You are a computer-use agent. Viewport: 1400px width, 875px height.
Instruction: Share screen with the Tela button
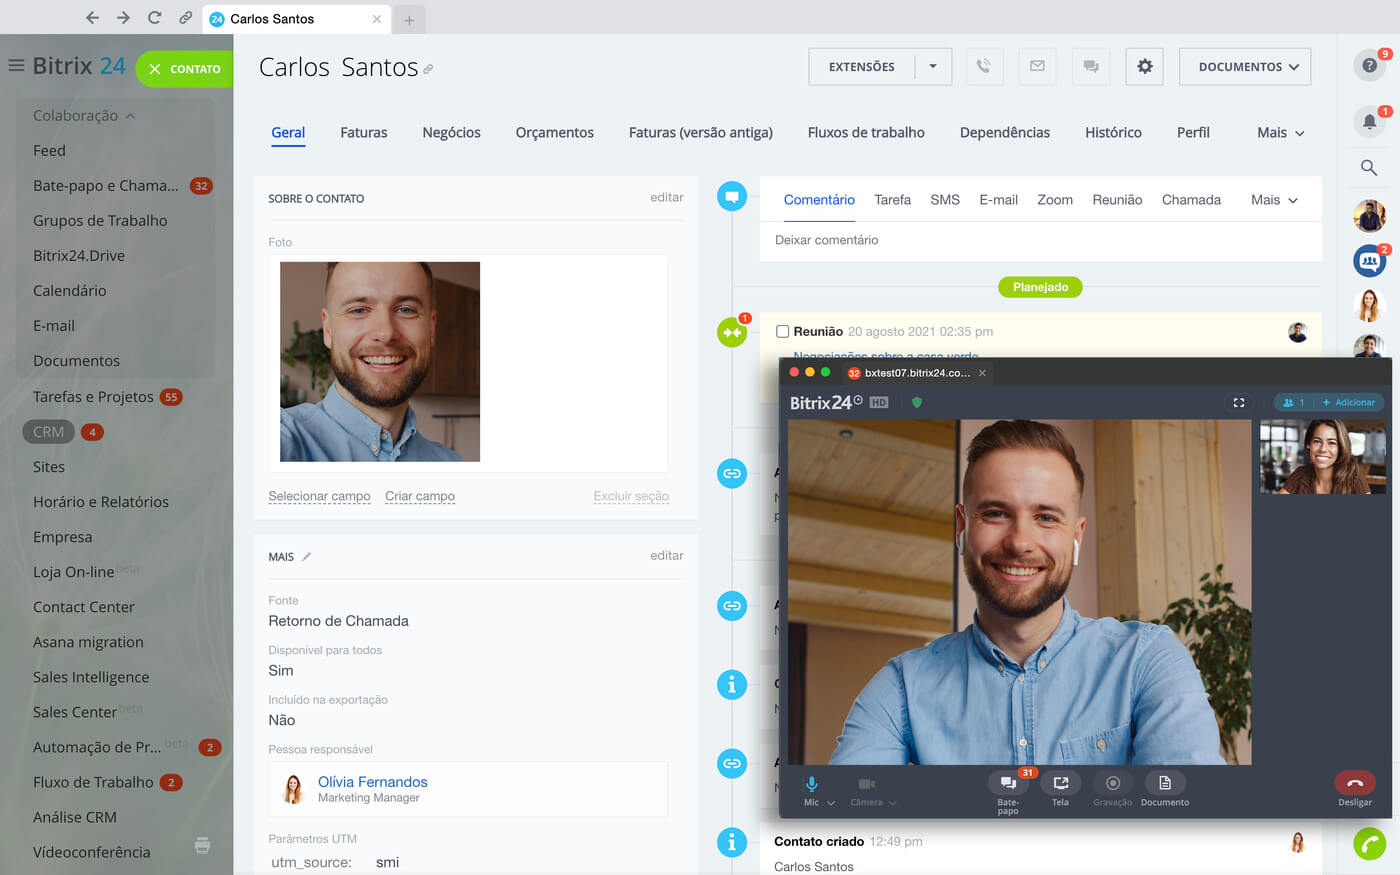(1060, 784)
